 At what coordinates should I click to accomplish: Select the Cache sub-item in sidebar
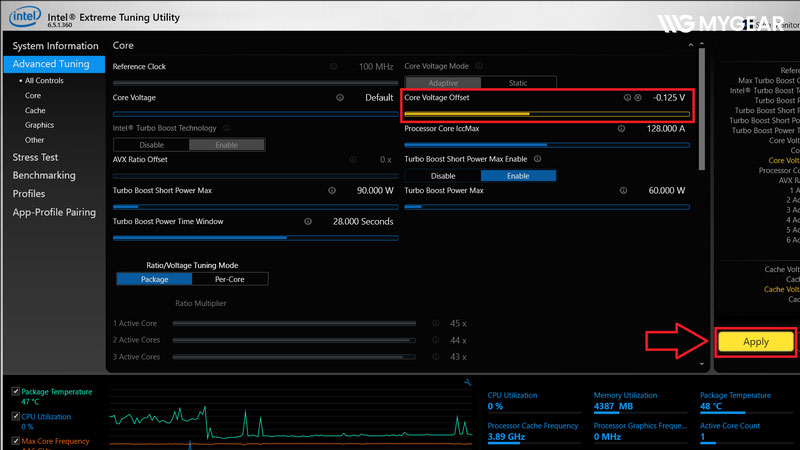pos(35,110)
